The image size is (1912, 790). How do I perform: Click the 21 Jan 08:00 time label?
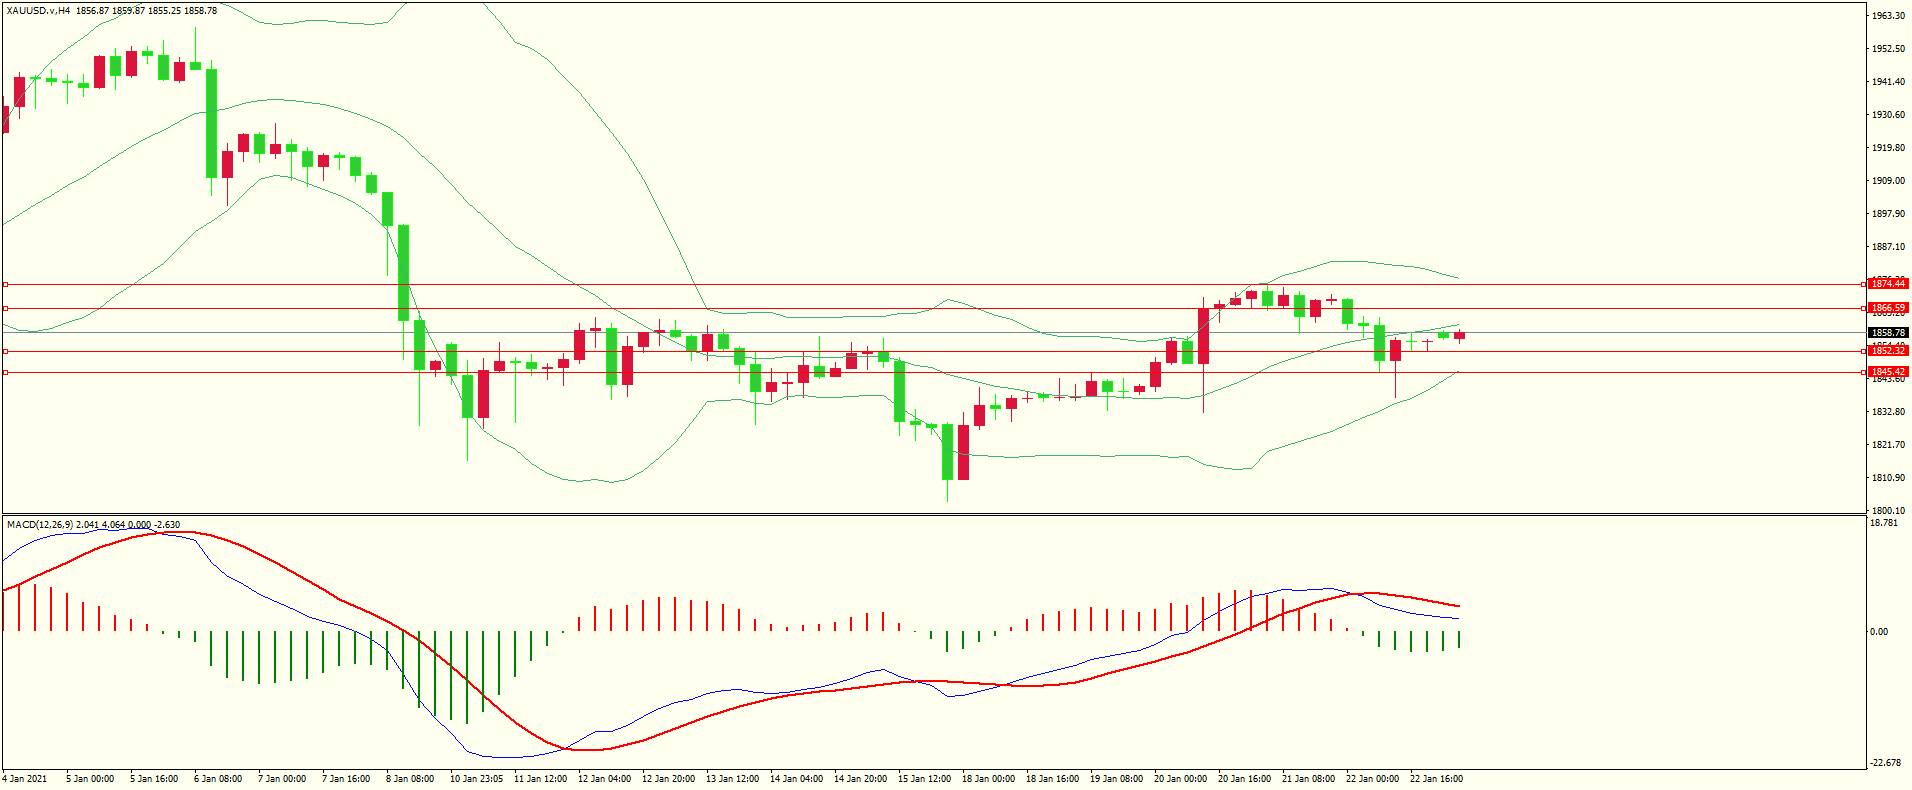(1308, 779)
